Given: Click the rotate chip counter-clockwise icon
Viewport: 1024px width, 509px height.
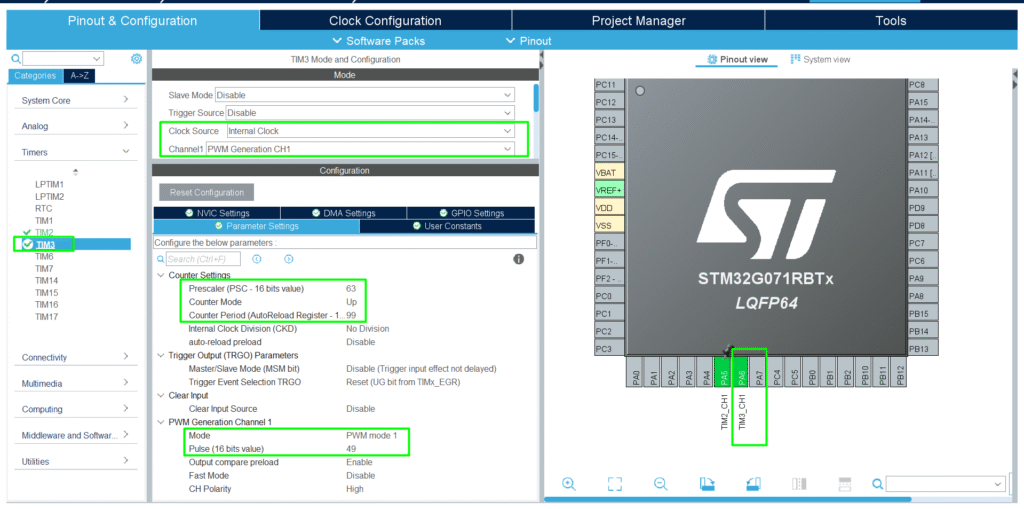Looking at the screenshot, I should coord(754,484).
